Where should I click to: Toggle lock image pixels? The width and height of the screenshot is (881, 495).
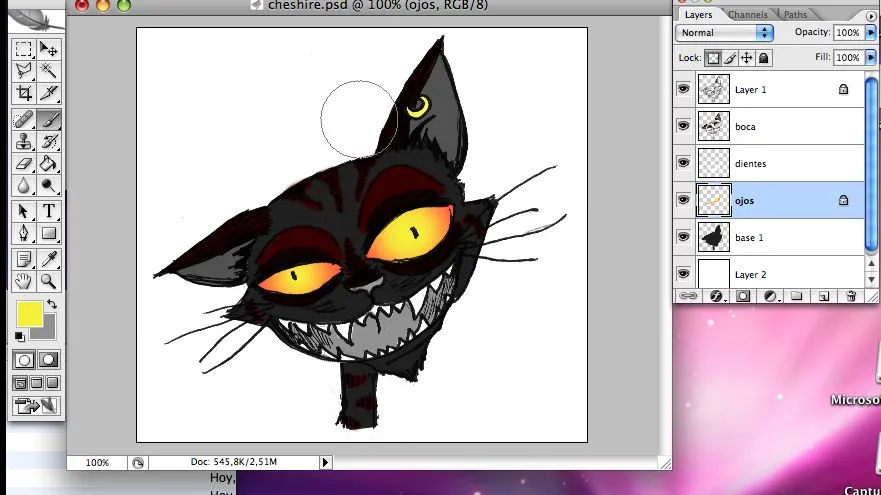730,58
